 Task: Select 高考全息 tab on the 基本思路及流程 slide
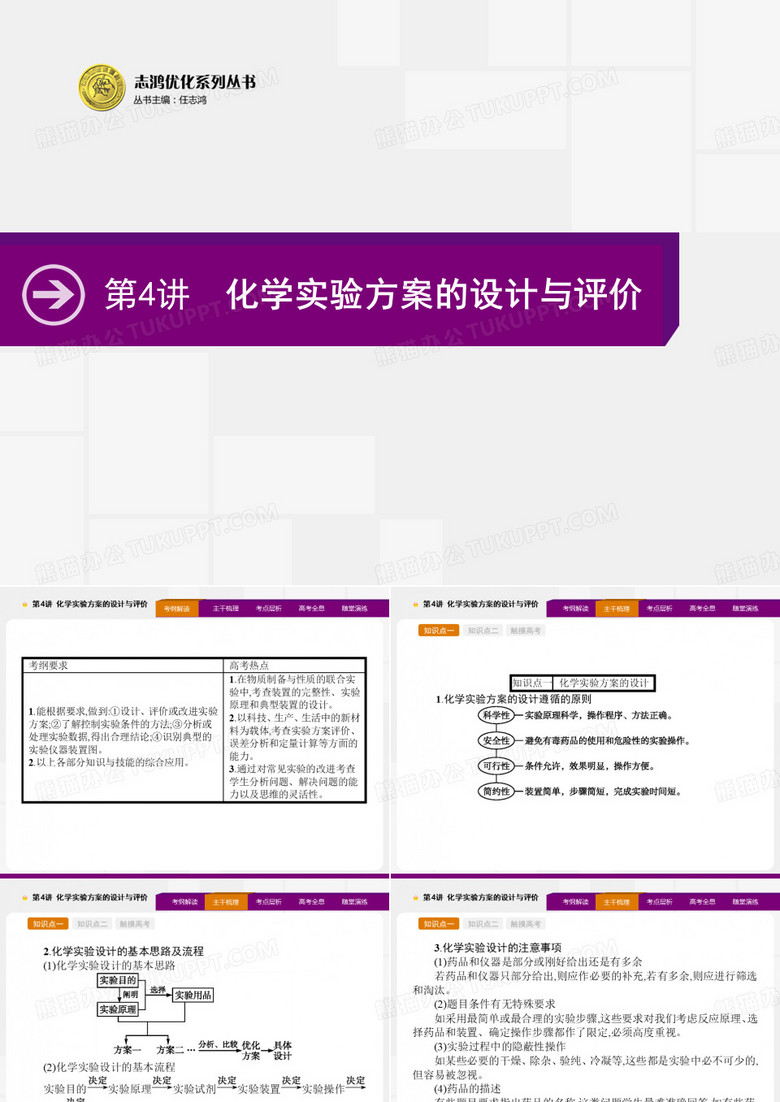coord(311,902)
